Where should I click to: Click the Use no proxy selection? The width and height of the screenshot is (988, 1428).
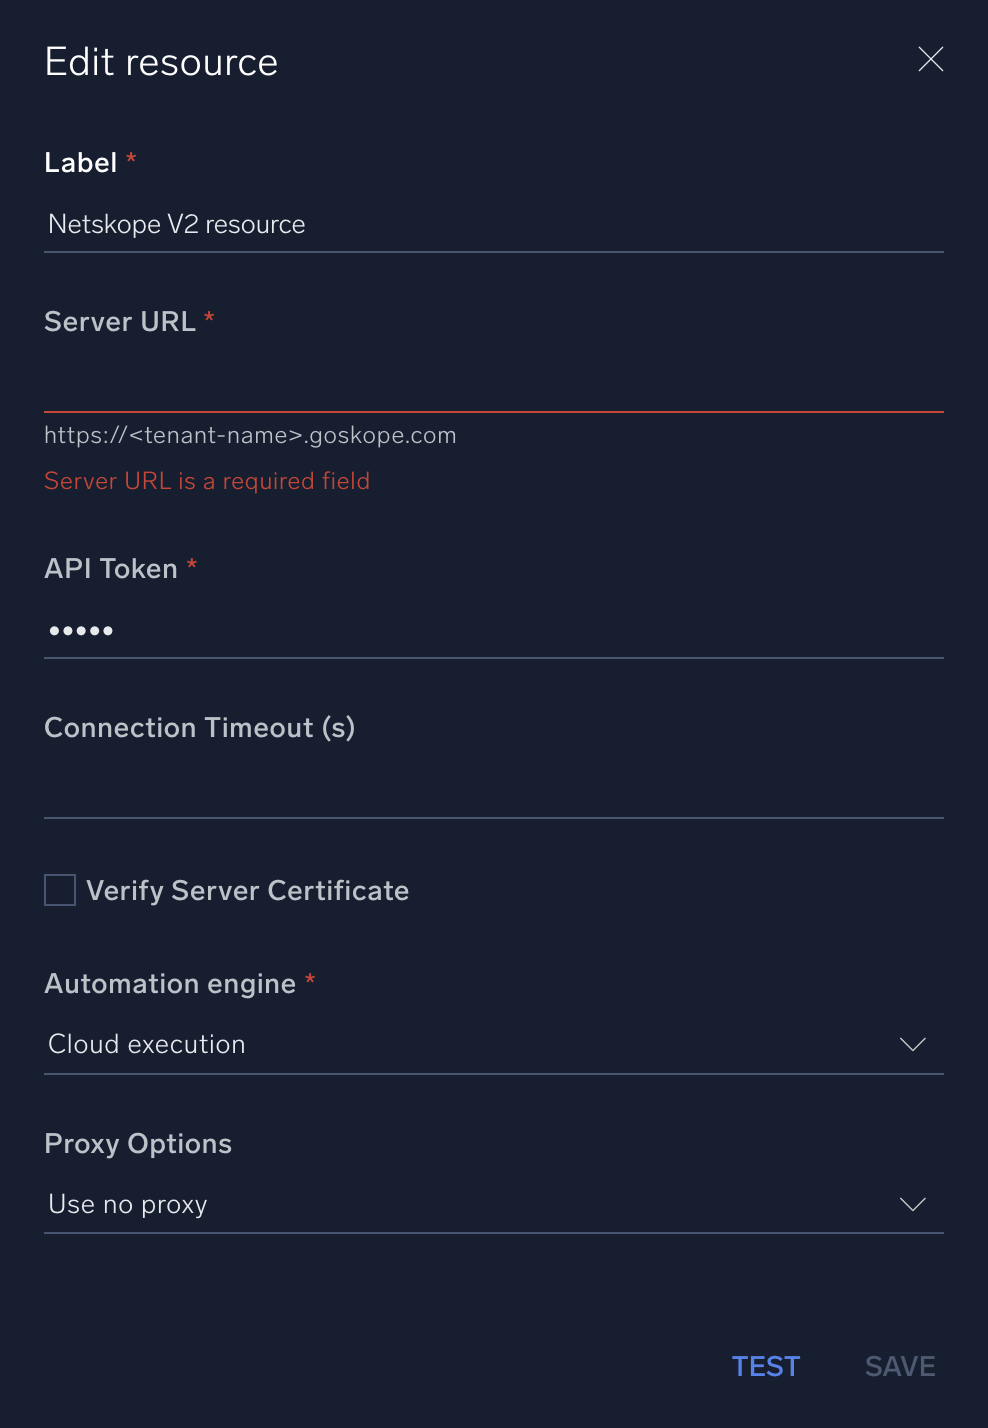(x=127, y=1204)
